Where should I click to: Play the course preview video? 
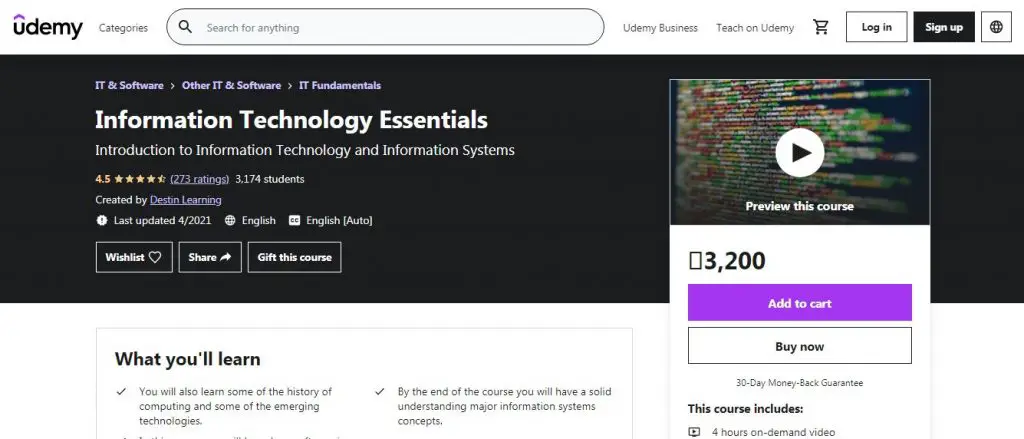[799, 152]
